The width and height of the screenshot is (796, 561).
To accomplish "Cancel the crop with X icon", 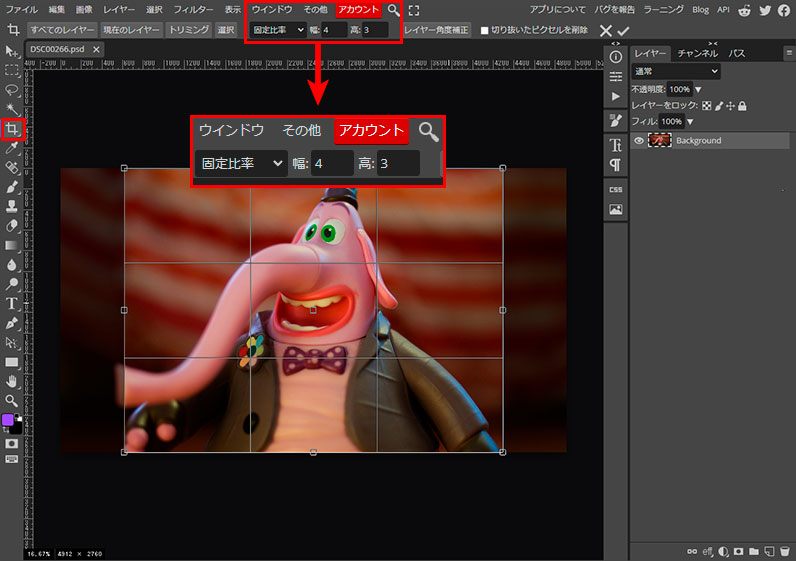I will 606,31.
